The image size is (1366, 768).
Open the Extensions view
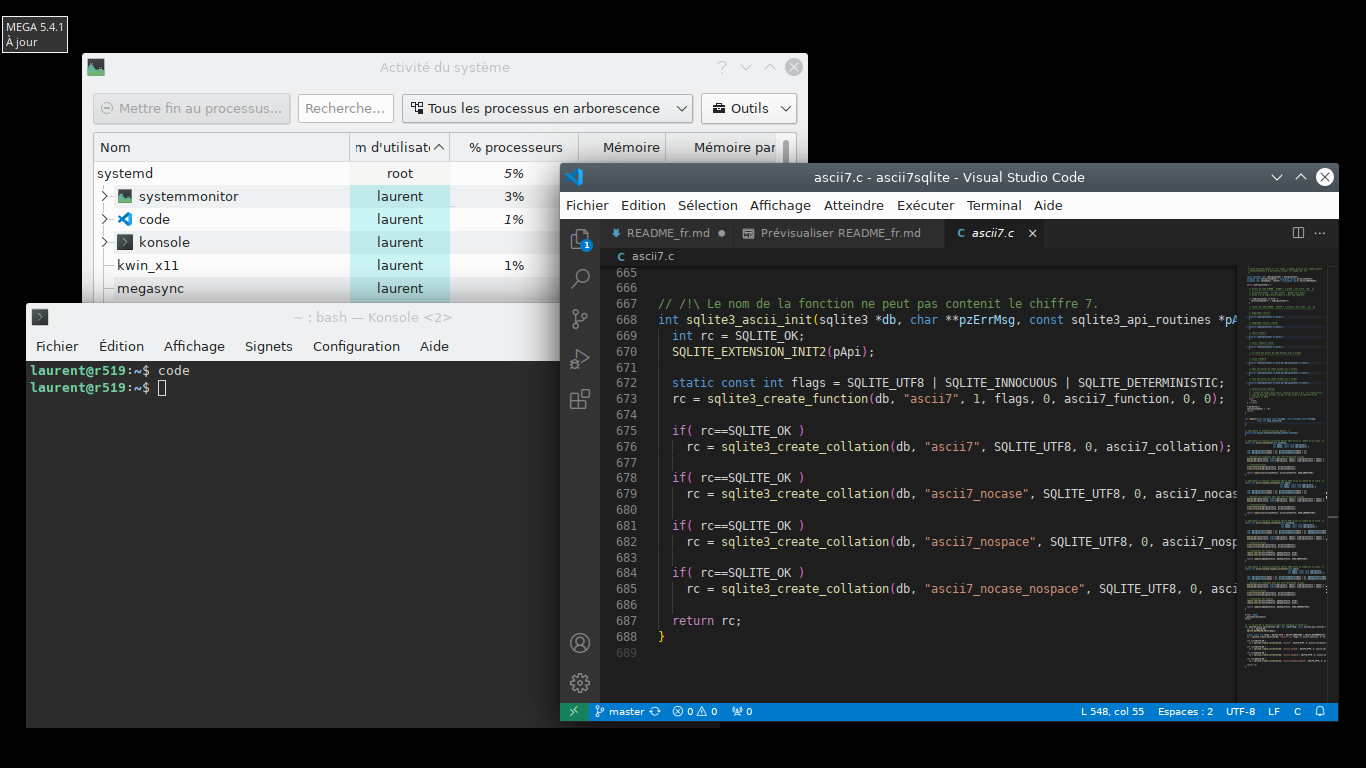(x=579, y=400)
